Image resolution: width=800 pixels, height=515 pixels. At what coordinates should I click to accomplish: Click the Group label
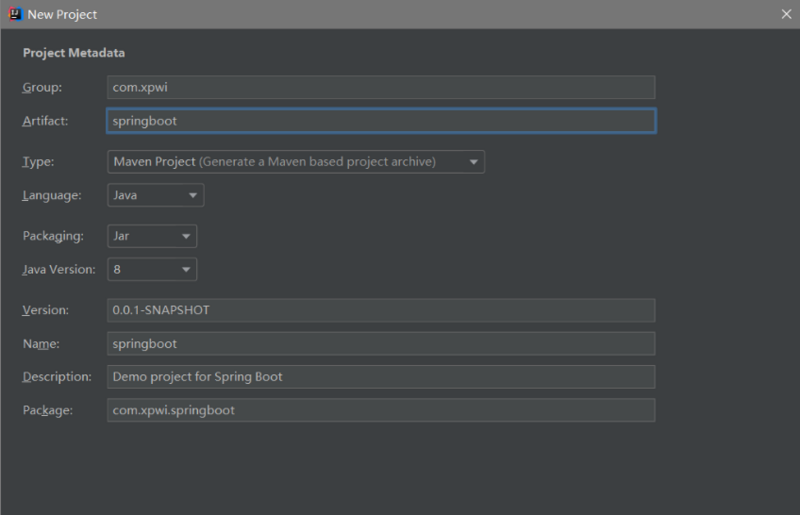coord(42,88)
